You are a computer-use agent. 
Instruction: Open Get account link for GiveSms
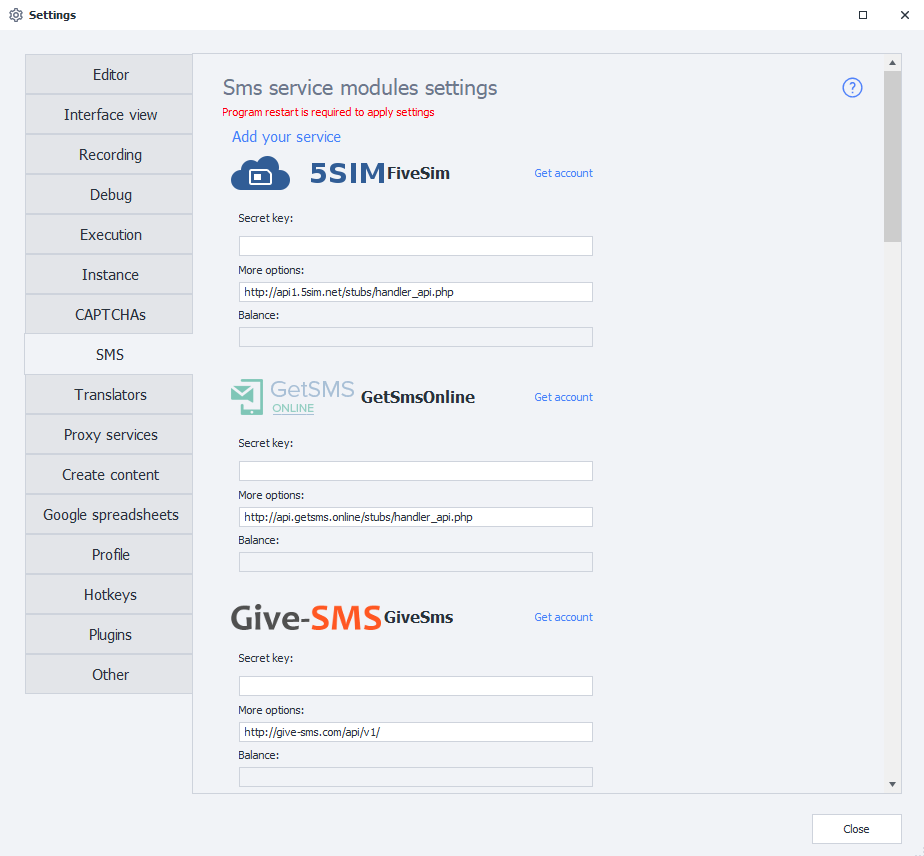563,617
